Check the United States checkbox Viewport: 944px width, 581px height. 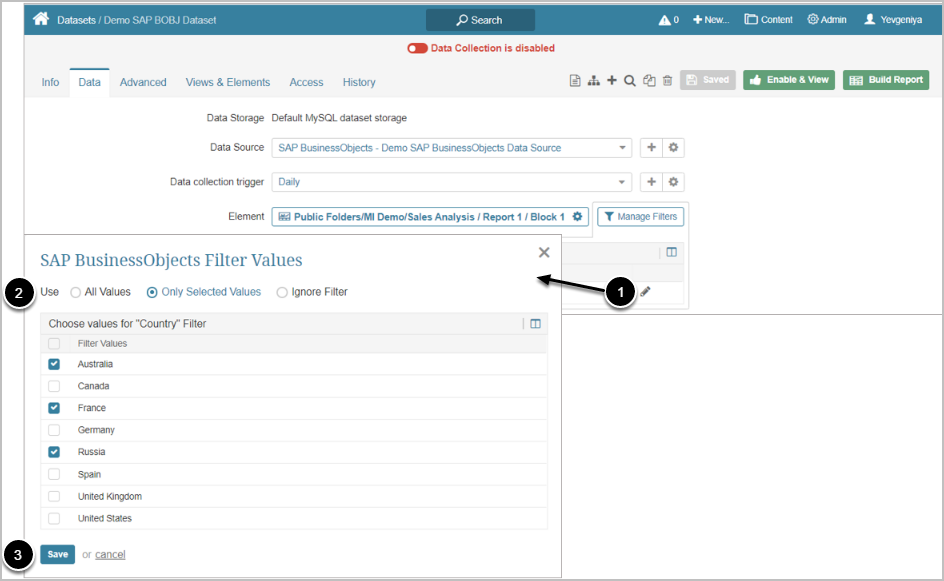point(54,518)
